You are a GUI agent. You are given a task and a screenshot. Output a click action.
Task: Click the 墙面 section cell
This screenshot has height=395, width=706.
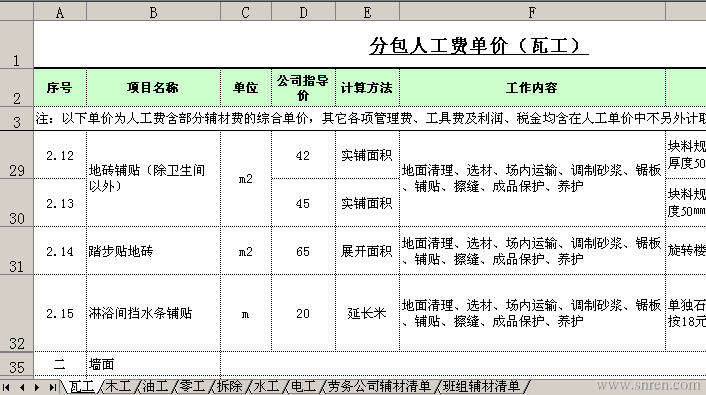[x=154, y=364]
